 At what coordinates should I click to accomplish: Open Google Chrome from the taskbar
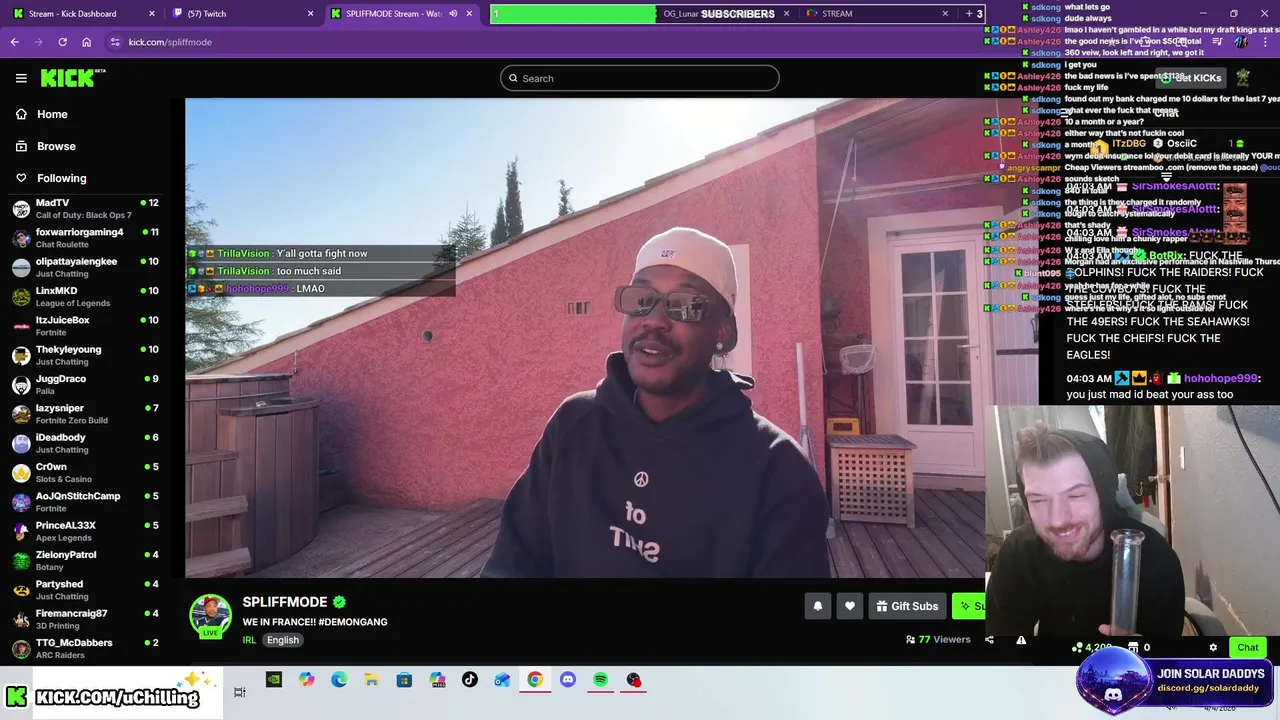pyautogui.click(x=535, y=680)
